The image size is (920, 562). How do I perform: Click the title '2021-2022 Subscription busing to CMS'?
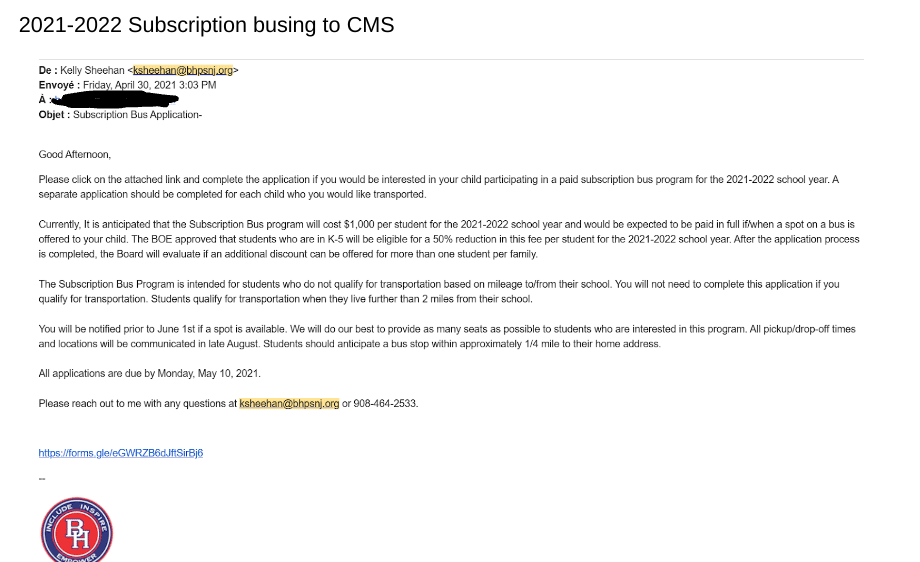click(x=206, y=25)
